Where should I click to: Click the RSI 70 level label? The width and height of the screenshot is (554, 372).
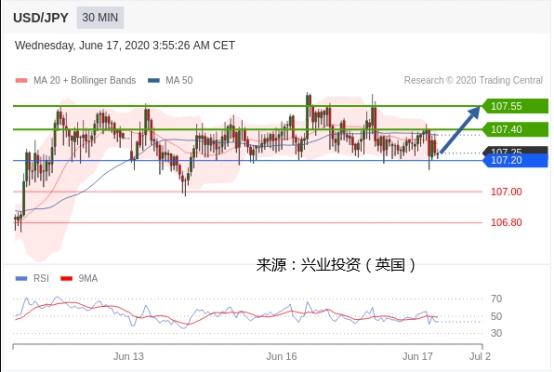(x=496, y=299)
